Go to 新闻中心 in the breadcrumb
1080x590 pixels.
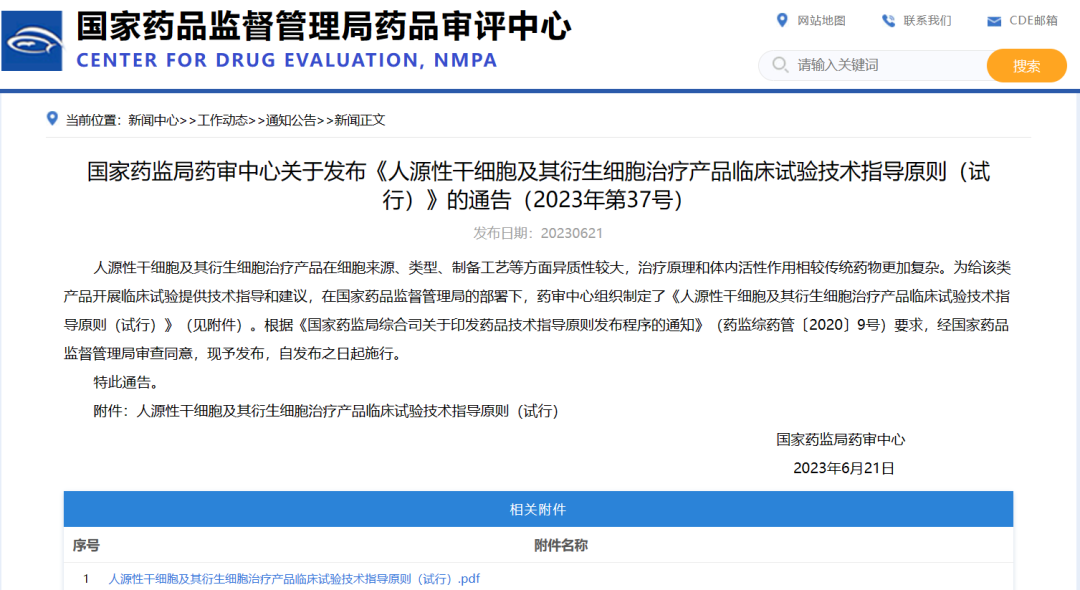click(x=153, y=120)
